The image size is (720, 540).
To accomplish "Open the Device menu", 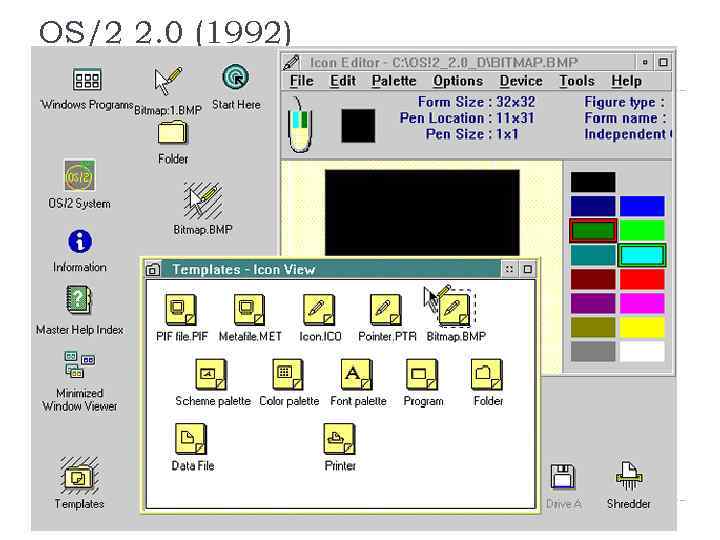I will (521, 81).
